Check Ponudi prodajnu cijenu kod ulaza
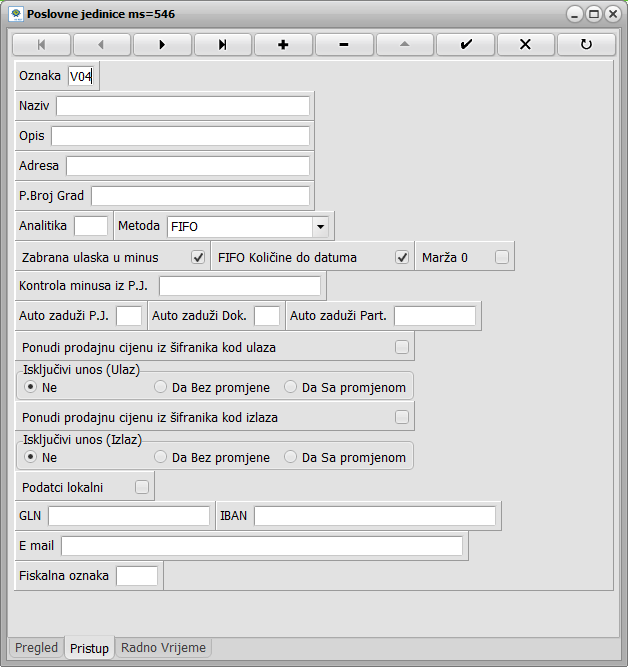Viewport: 628px width, 667px height. click(x=402, y=347)
